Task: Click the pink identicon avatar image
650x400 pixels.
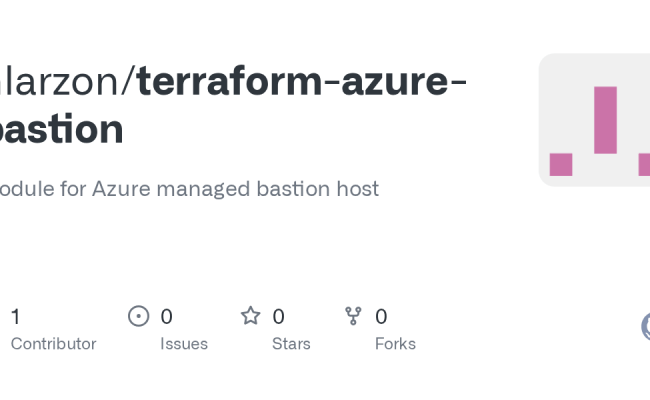Action: click(x=594, y=120)
